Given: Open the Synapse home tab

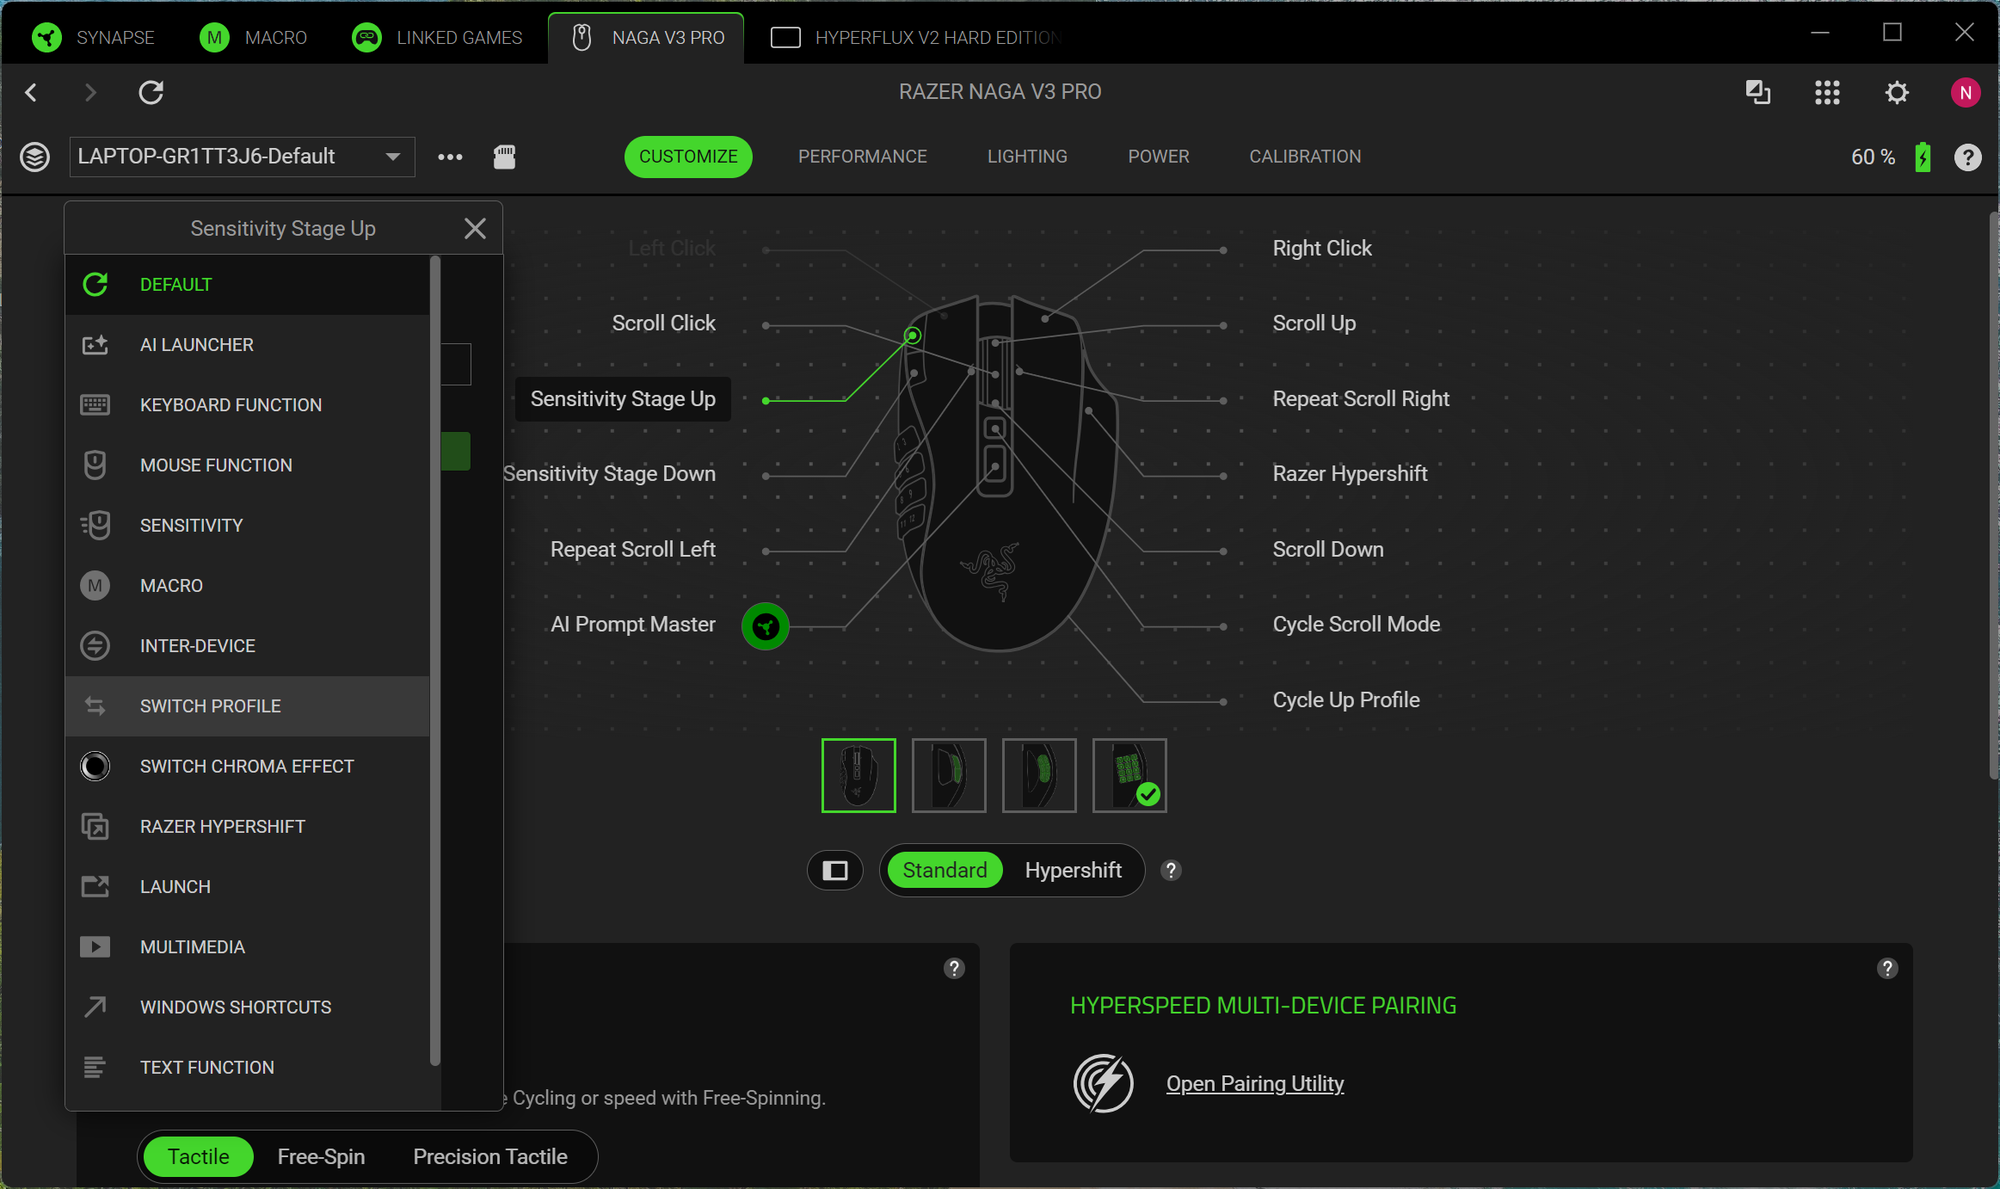Looking at the screenshot, I should coord(93,37).
